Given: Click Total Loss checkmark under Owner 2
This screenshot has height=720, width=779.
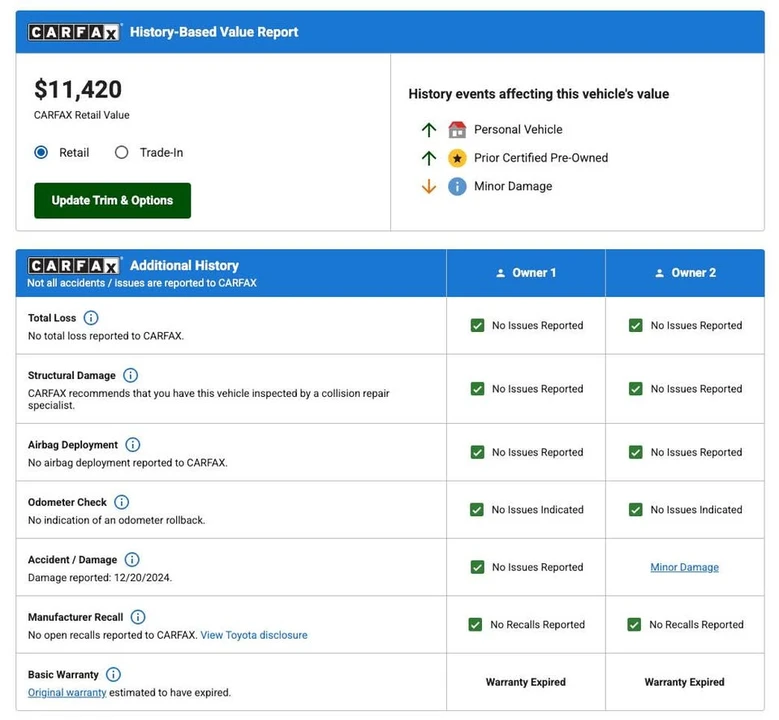Looking at the screenshot, I should coord(636,325).
